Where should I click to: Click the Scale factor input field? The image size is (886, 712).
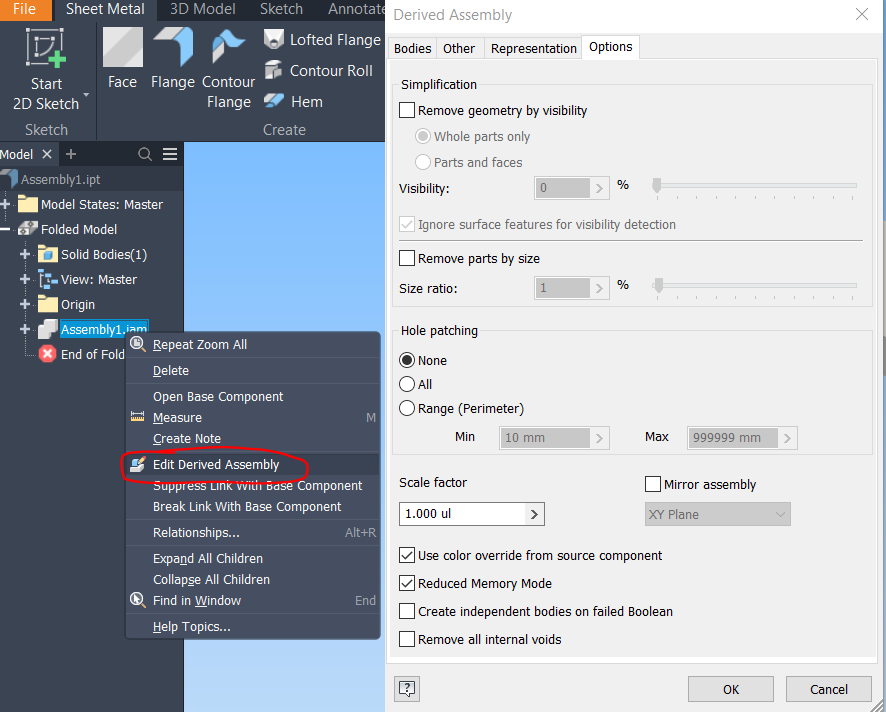coord(462,514)
